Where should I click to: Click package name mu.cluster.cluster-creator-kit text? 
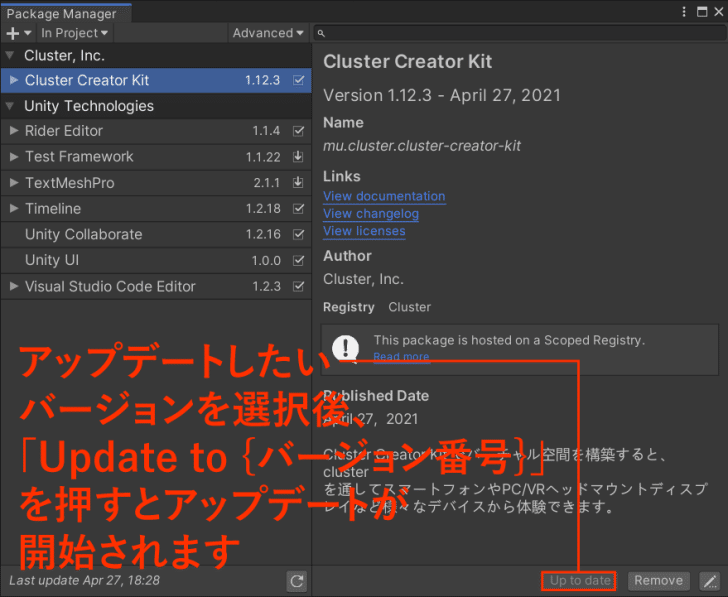pyautogui.click(x=422, y=146)
